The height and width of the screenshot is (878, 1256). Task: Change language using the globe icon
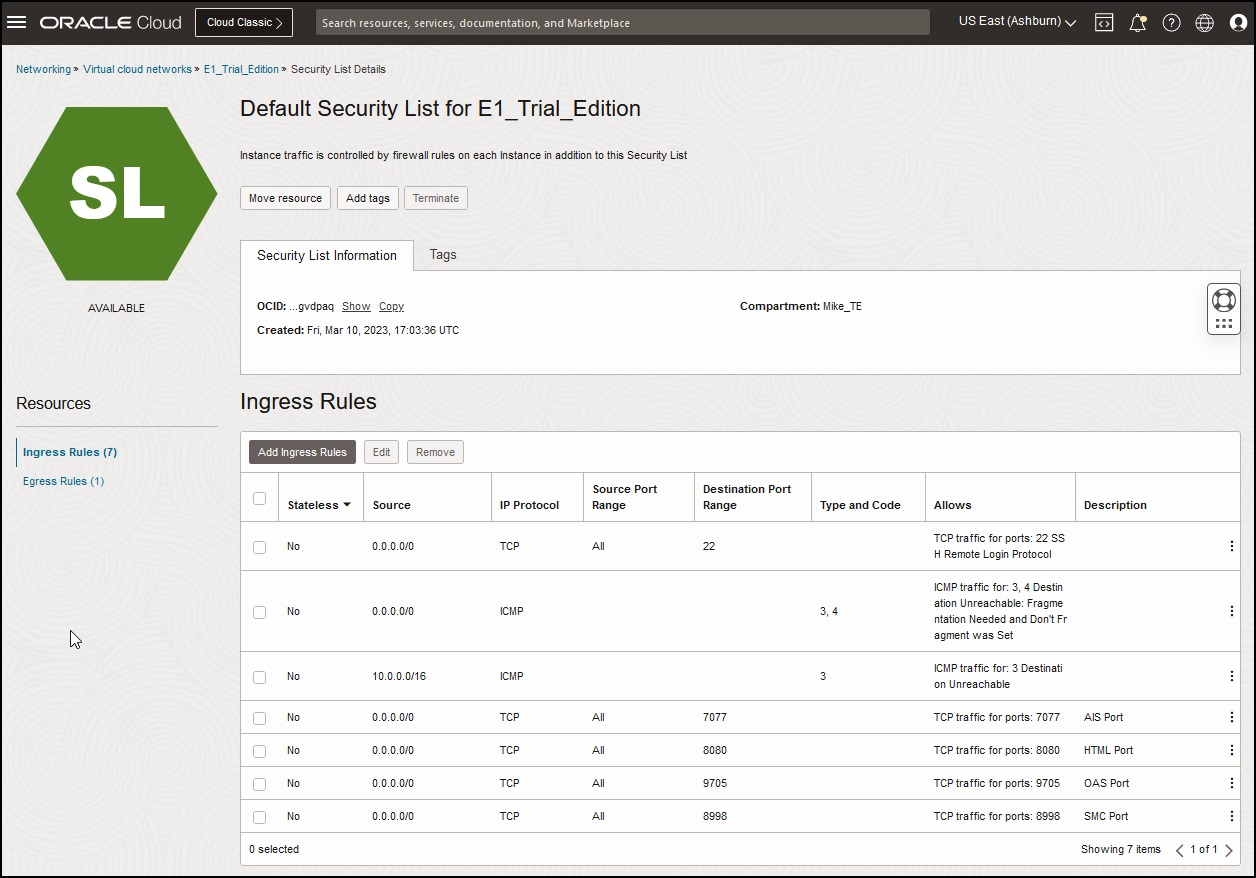tap(1204, 21)
